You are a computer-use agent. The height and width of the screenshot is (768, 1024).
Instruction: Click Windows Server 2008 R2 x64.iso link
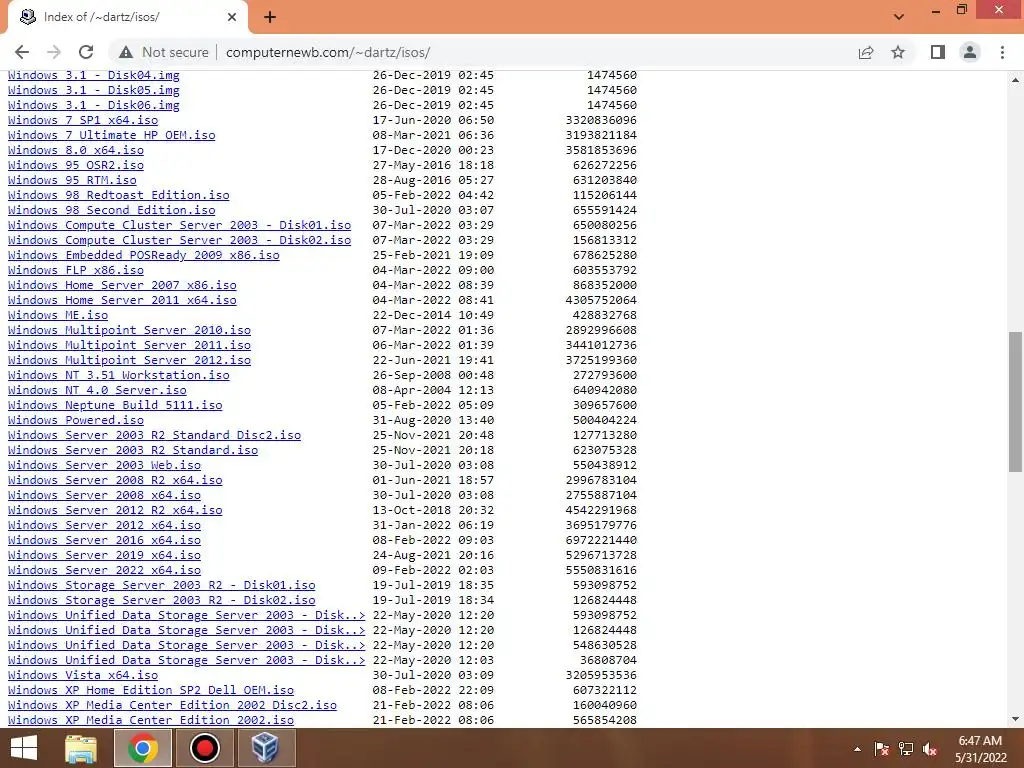coord(115,481)
